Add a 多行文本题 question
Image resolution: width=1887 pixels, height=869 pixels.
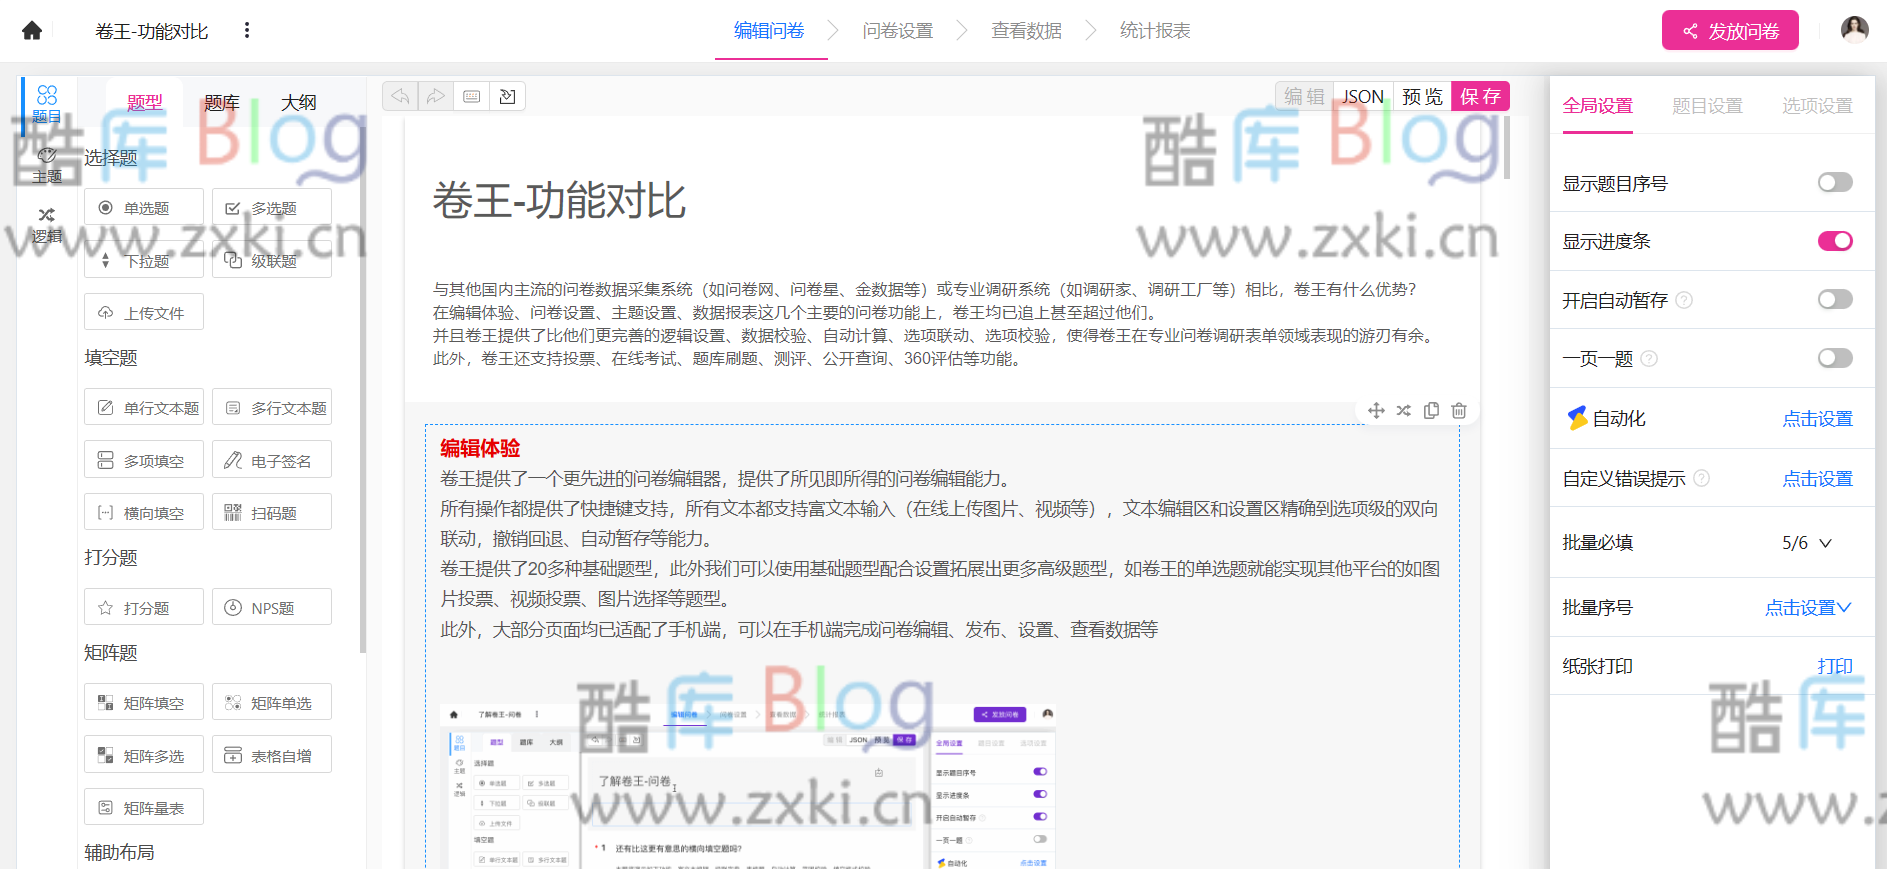point(272,408)
